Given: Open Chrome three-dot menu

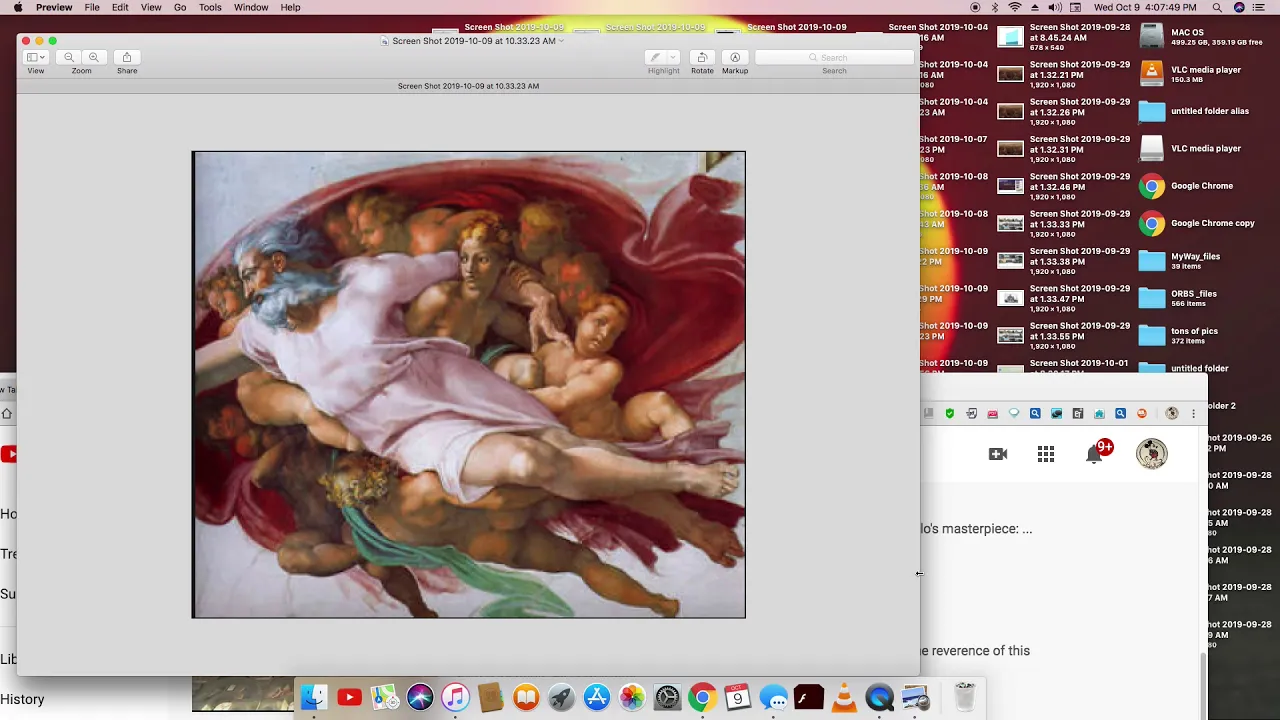Looking at the screenshot, I should [1193, 413].
